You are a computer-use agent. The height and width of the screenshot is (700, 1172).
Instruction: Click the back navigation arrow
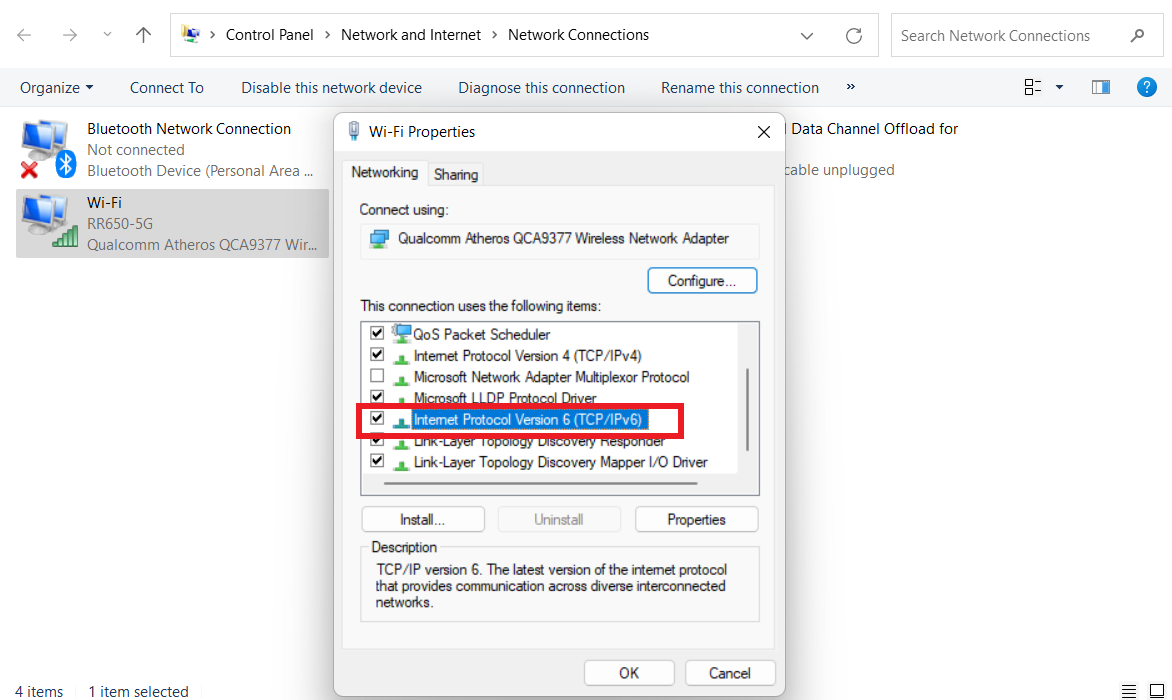22,34
